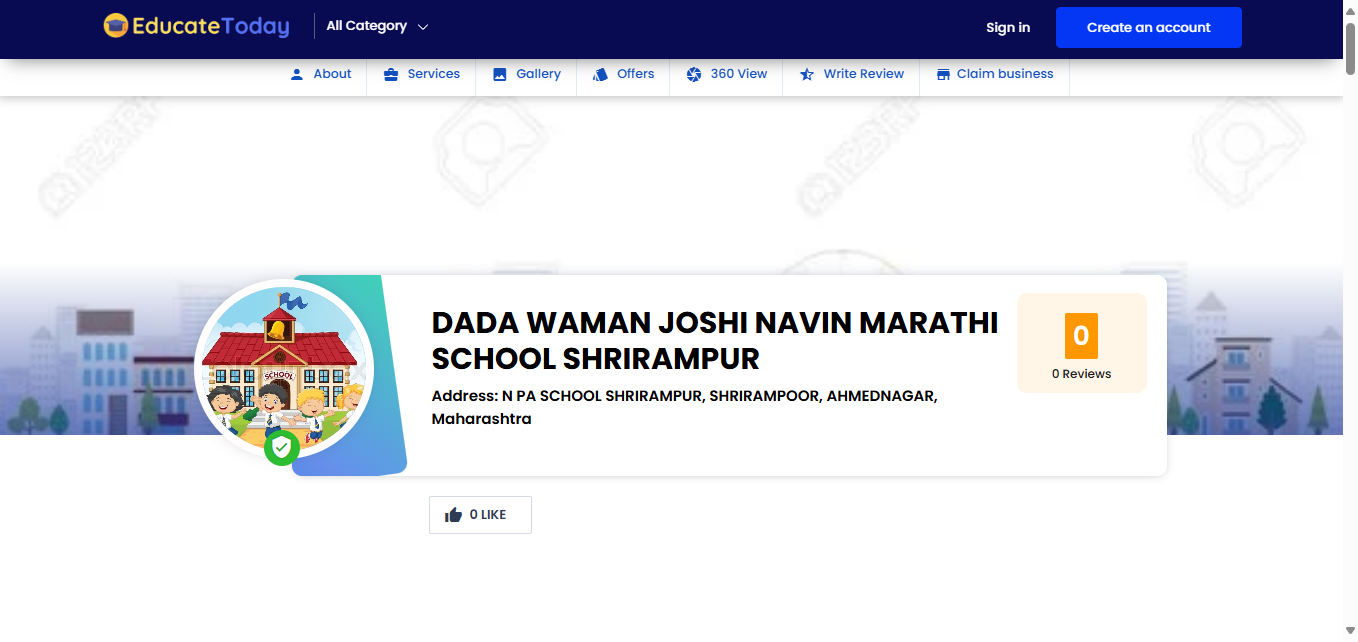Expand the chevron next to All Category
Image resolution: width=1358 pixels, height=642 pixels.
(x=421, y=27)
